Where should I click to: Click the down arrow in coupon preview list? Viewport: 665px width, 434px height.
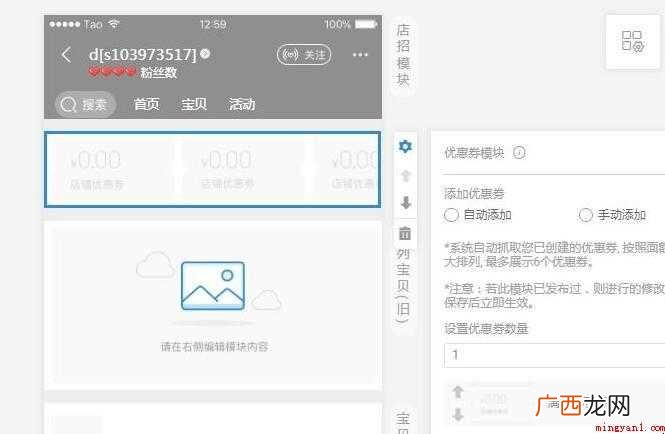(458, 414)
